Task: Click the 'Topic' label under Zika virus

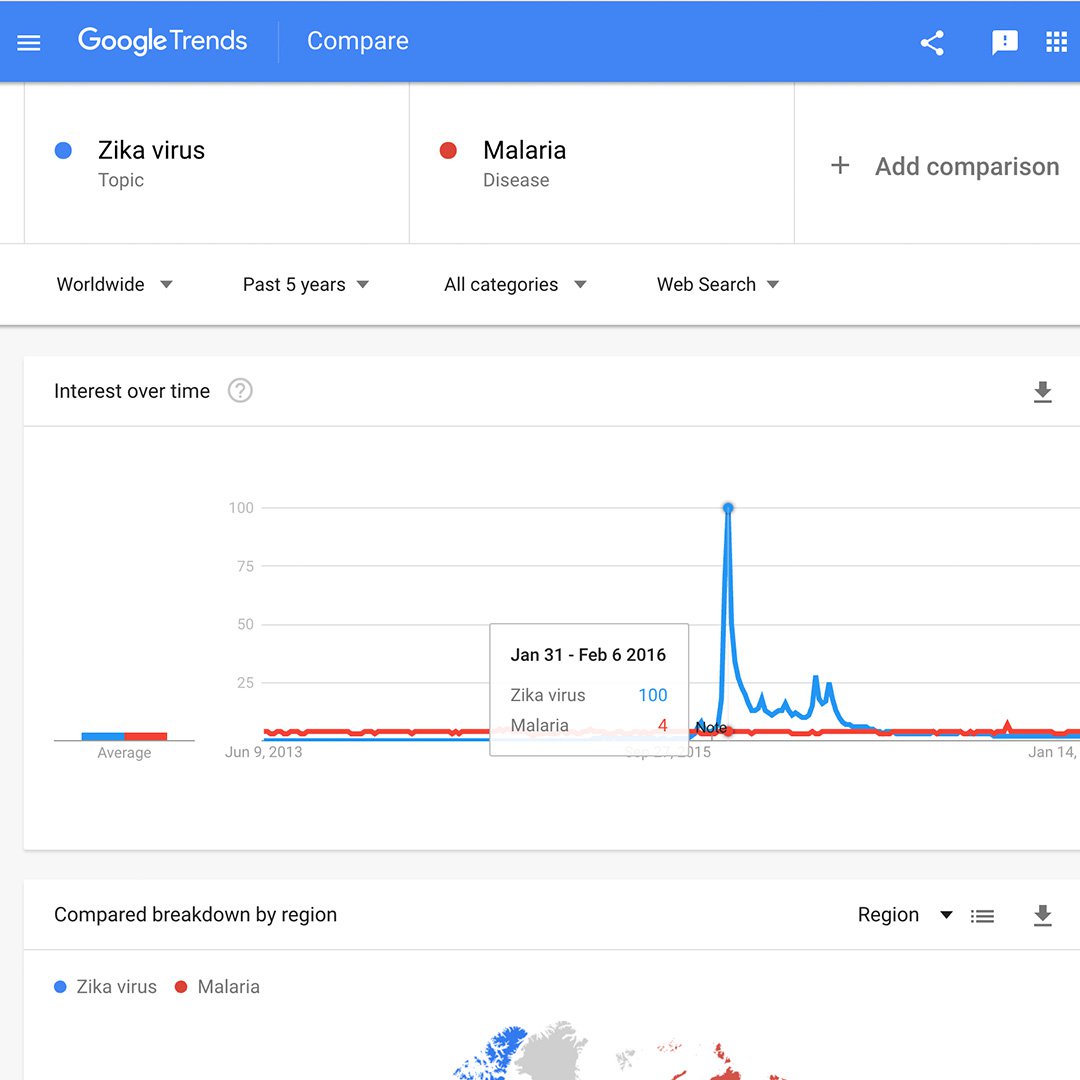Action: [121, 180]
